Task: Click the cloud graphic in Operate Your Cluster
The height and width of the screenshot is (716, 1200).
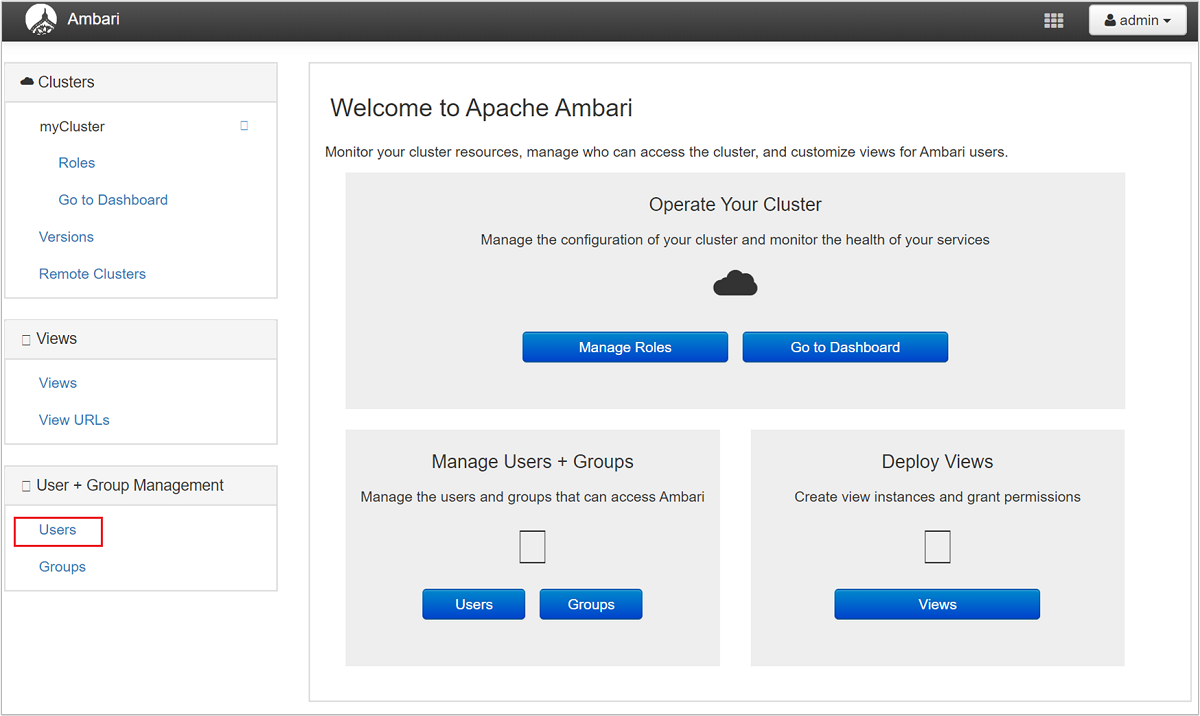Action: click(x=735, y=283)
